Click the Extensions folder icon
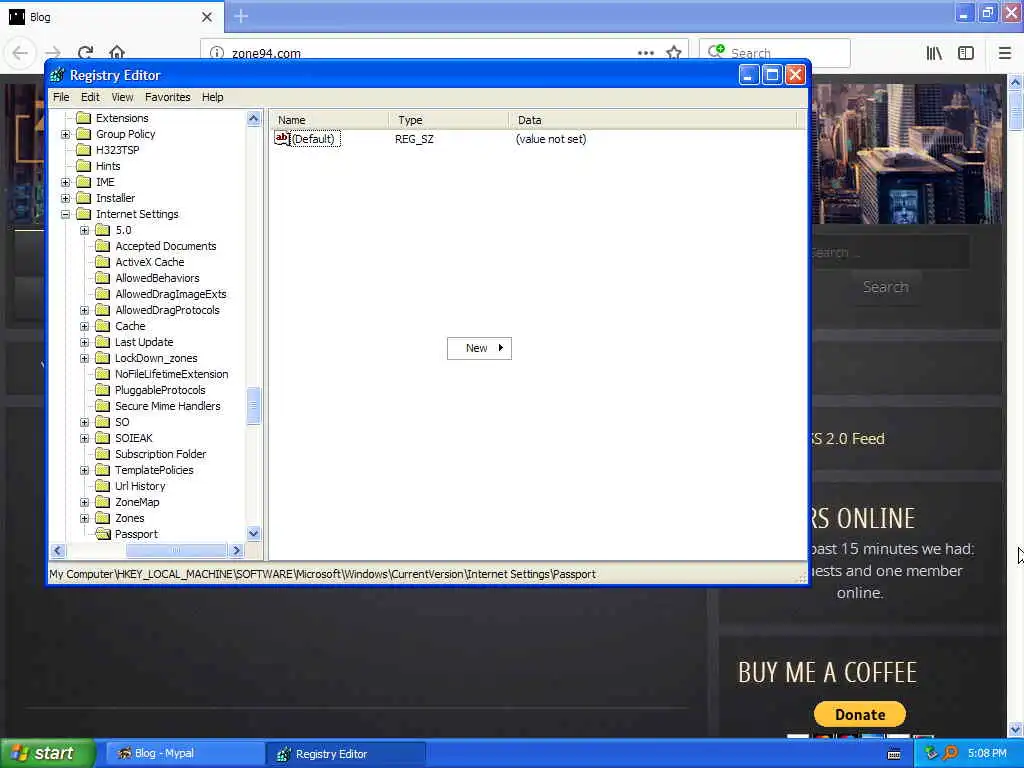Viewport: 1024px width, 768px height. pos(84,118)
